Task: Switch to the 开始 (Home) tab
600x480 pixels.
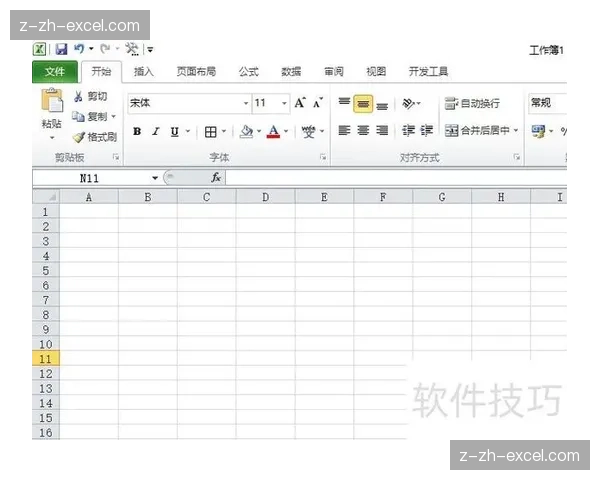Action: [101, 71]
